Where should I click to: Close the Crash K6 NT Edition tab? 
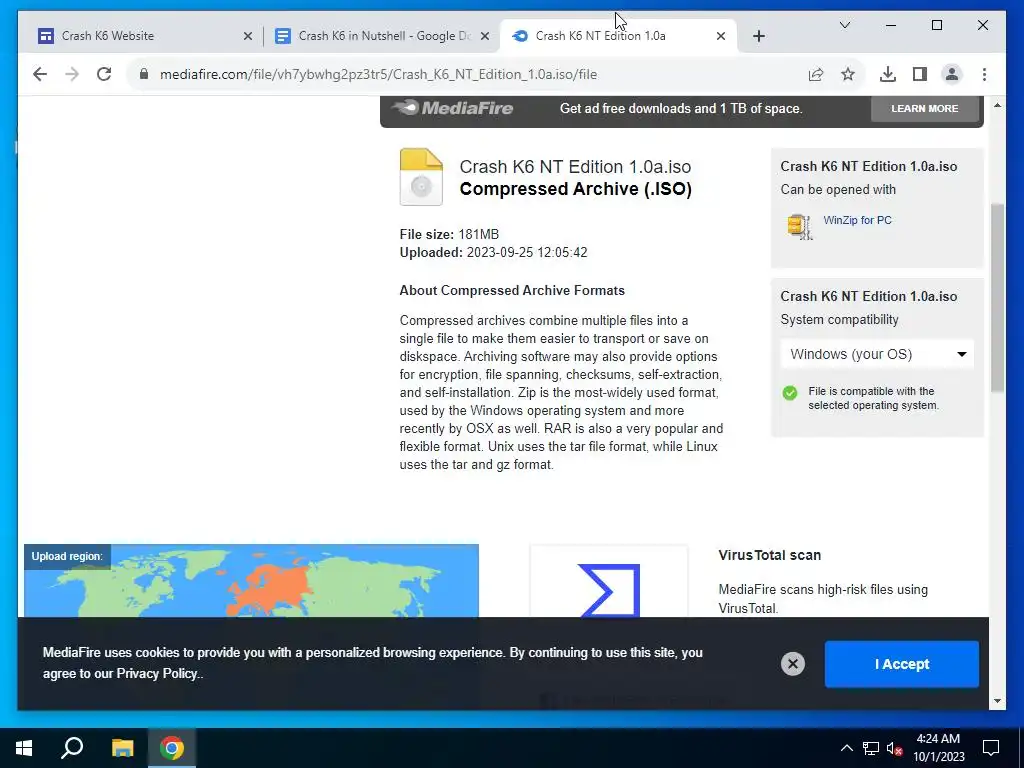721,37
